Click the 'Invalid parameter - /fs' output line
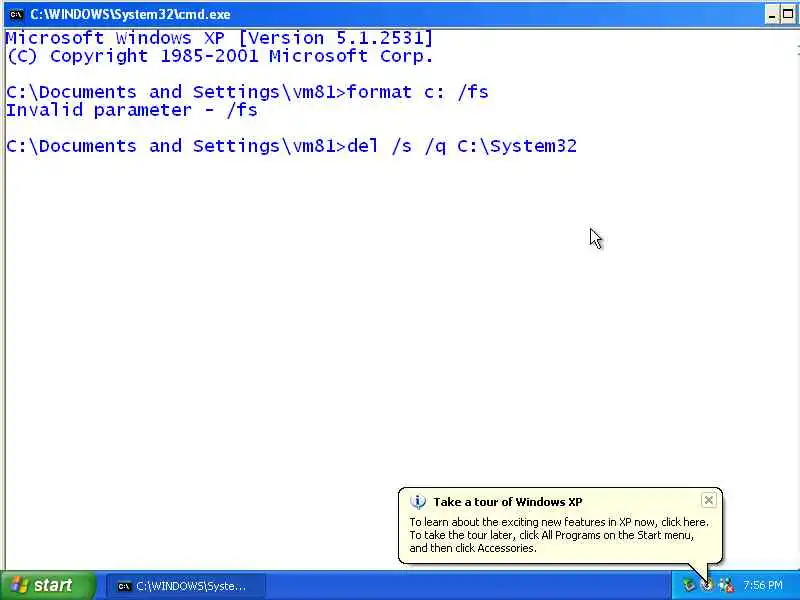800x600 pixels. (132, 110)
